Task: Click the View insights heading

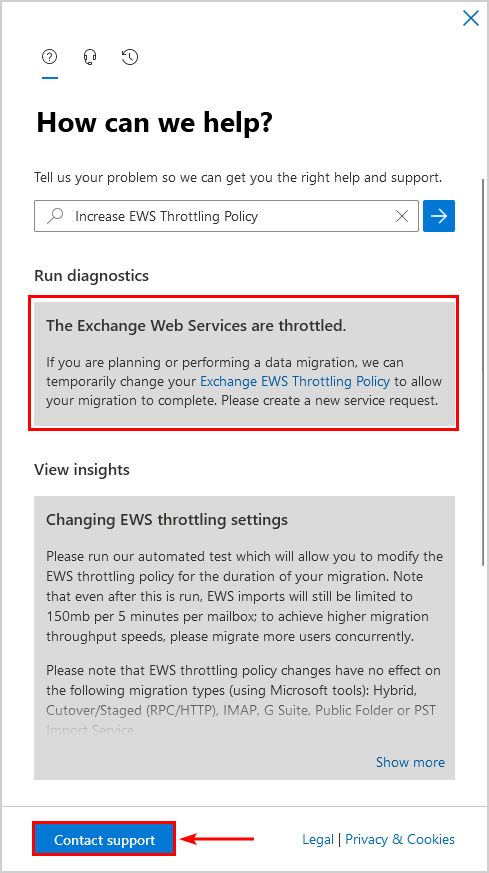Action: pyautogui.click(x=82, y=469)
